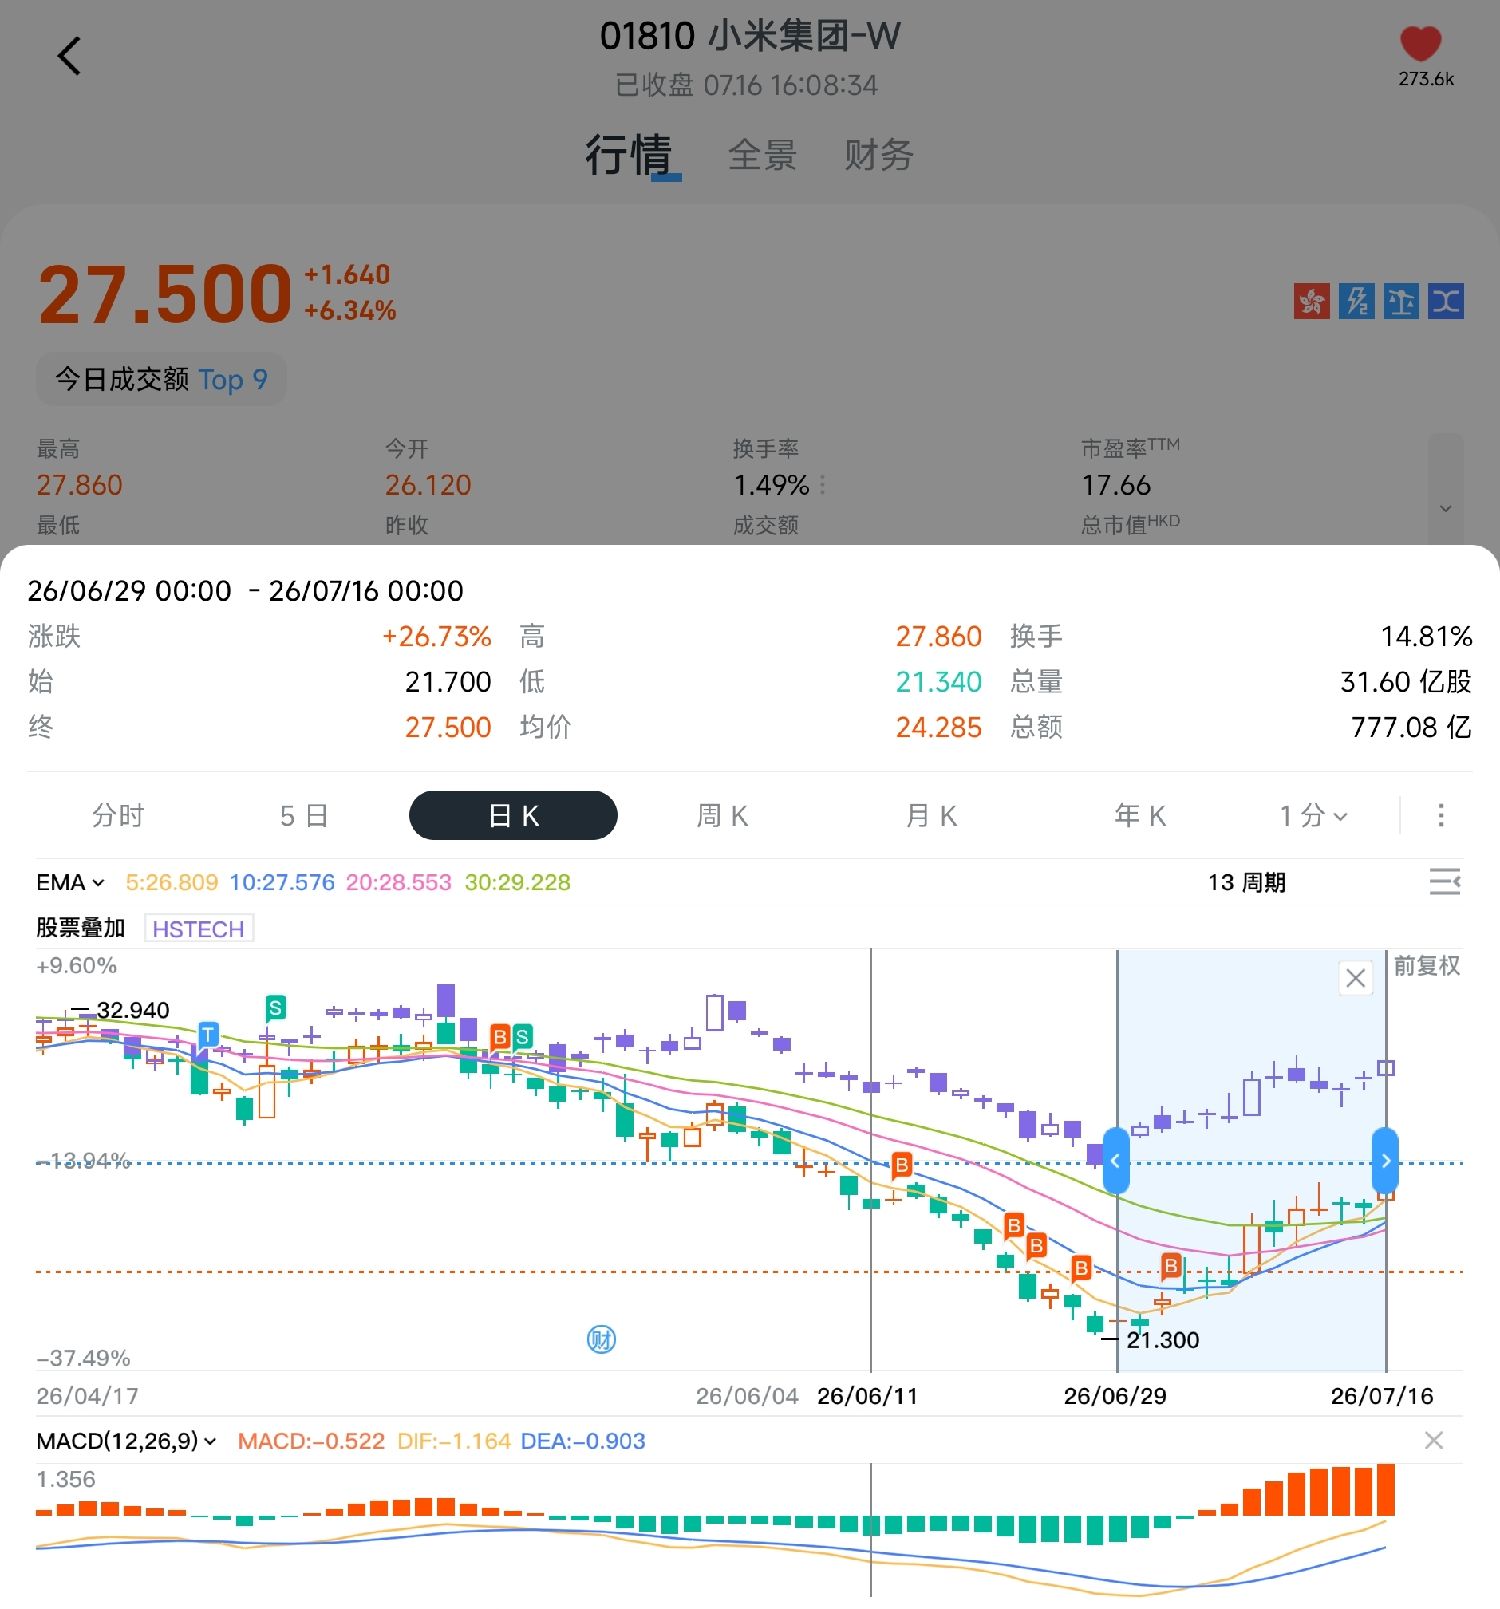Tap the 17.66 P/E TTM value
The height and width of the screenshot is (1609, 1500).
point(1116,486)
